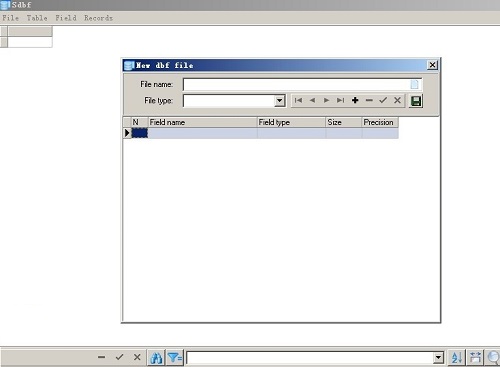The height and width of the screenshot is (367, 500).
Task: Click the first row's Size cell
Action: point(344,133)
